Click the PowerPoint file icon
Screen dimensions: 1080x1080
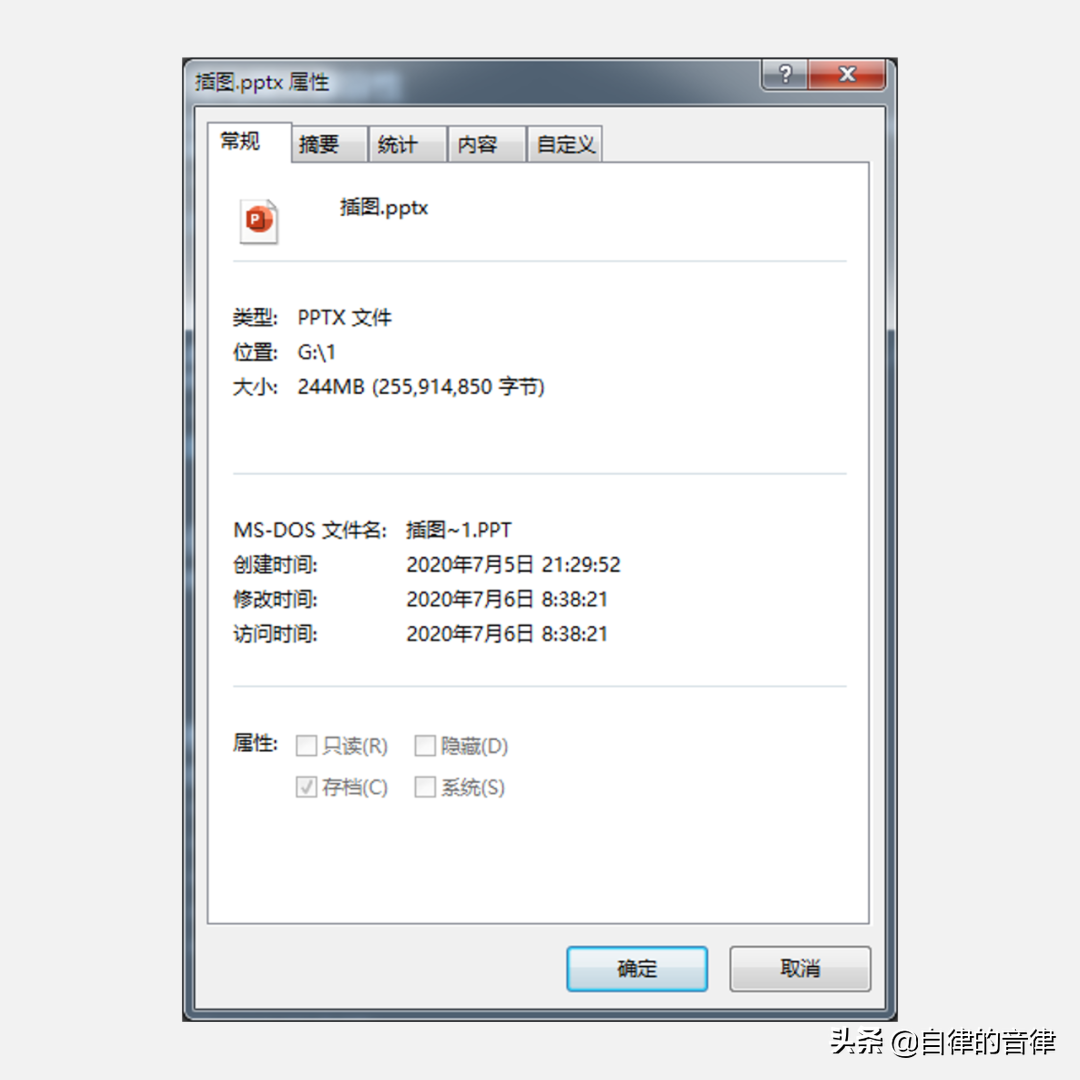(259, 221)
